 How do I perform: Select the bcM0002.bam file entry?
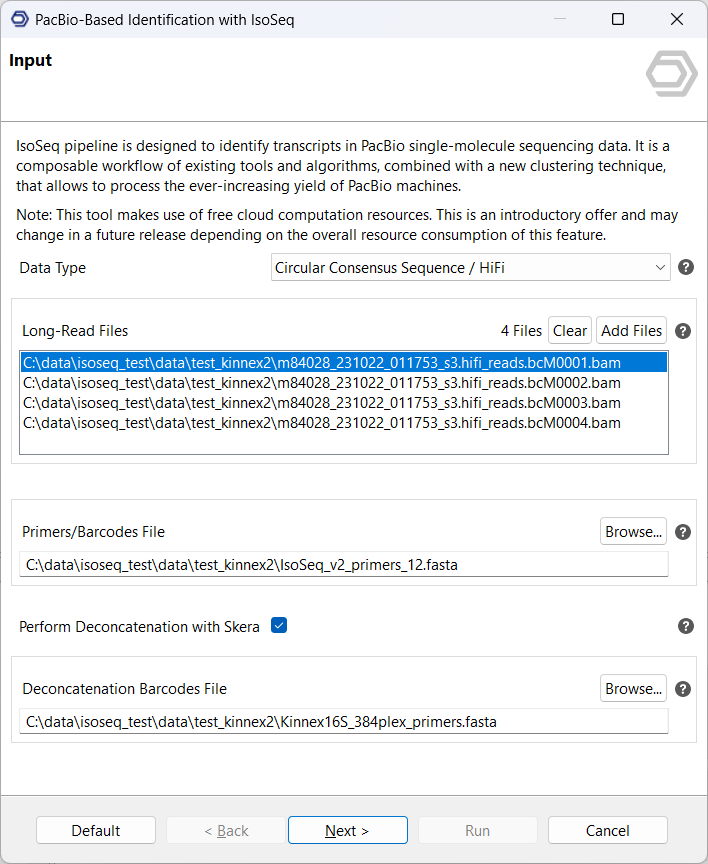point(321,383)
